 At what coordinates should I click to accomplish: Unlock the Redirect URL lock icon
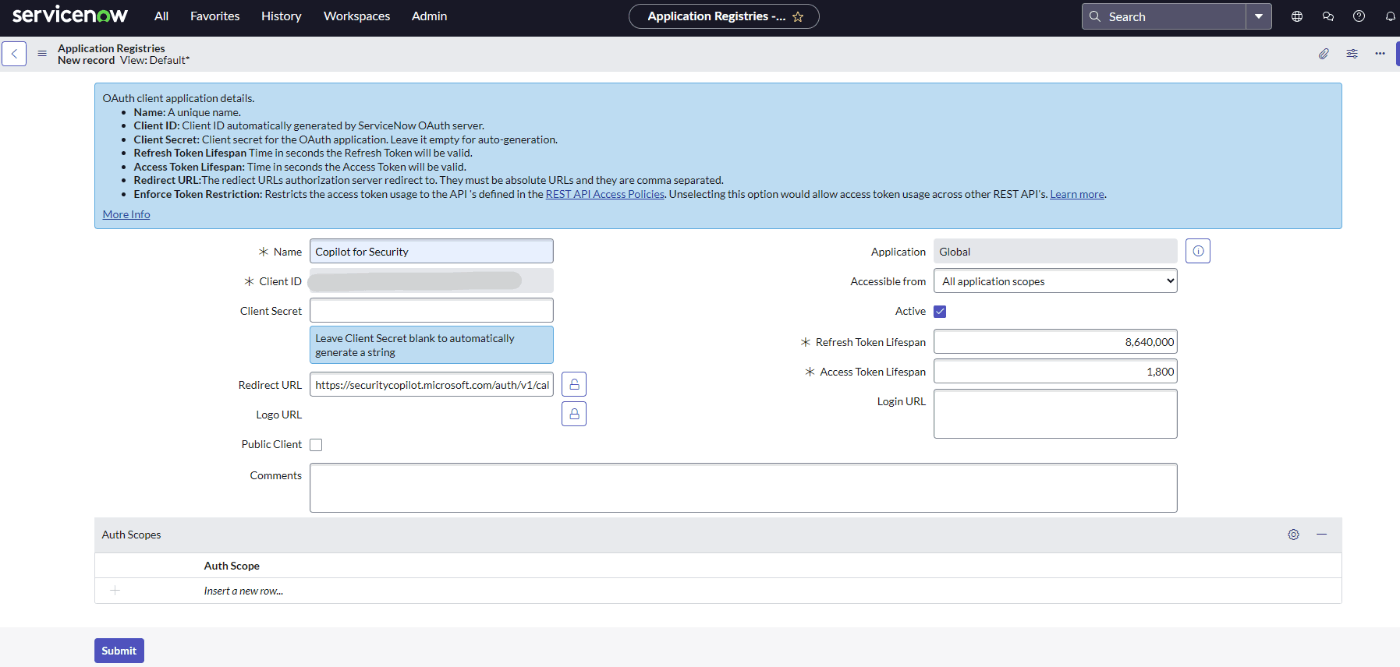coord(574,384)
